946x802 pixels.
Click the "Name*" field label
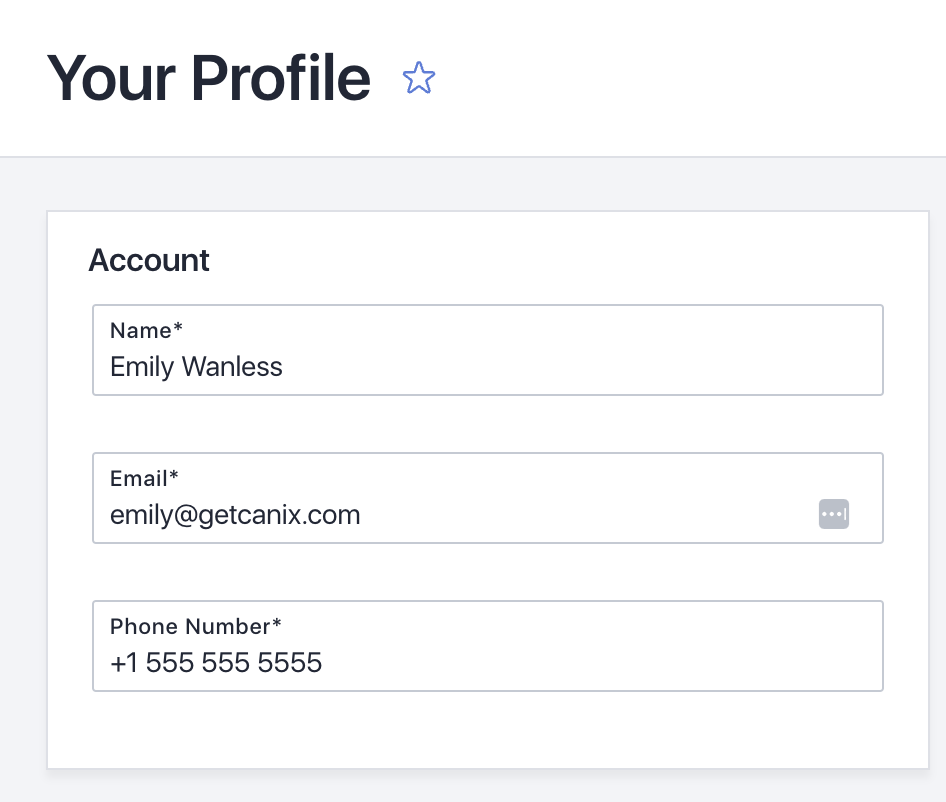tap(147, 331)
